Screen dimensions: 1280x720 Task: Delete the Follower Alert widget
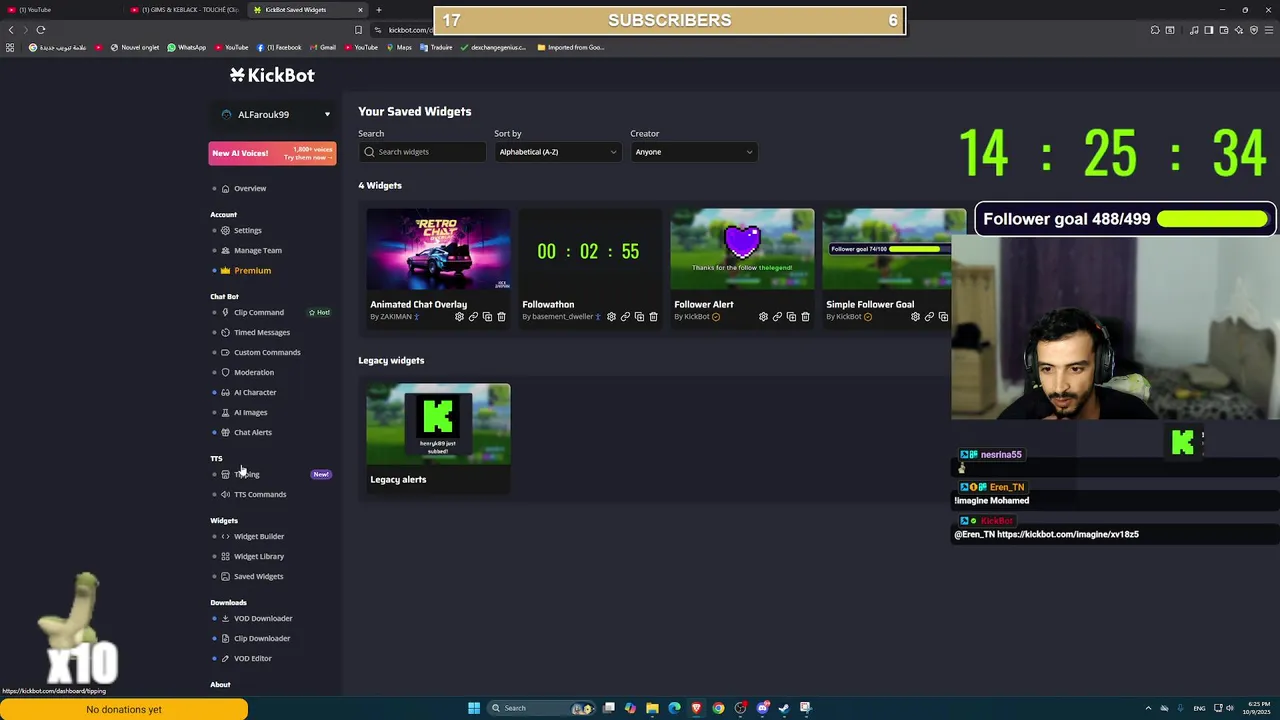(x=805, y=317)
